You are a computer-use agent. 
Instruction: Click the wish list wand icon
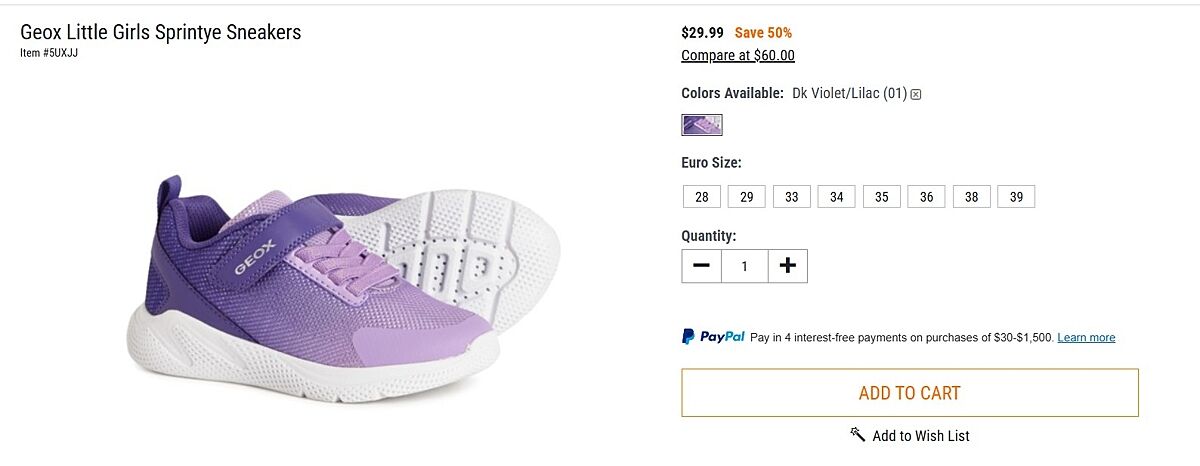858,434
